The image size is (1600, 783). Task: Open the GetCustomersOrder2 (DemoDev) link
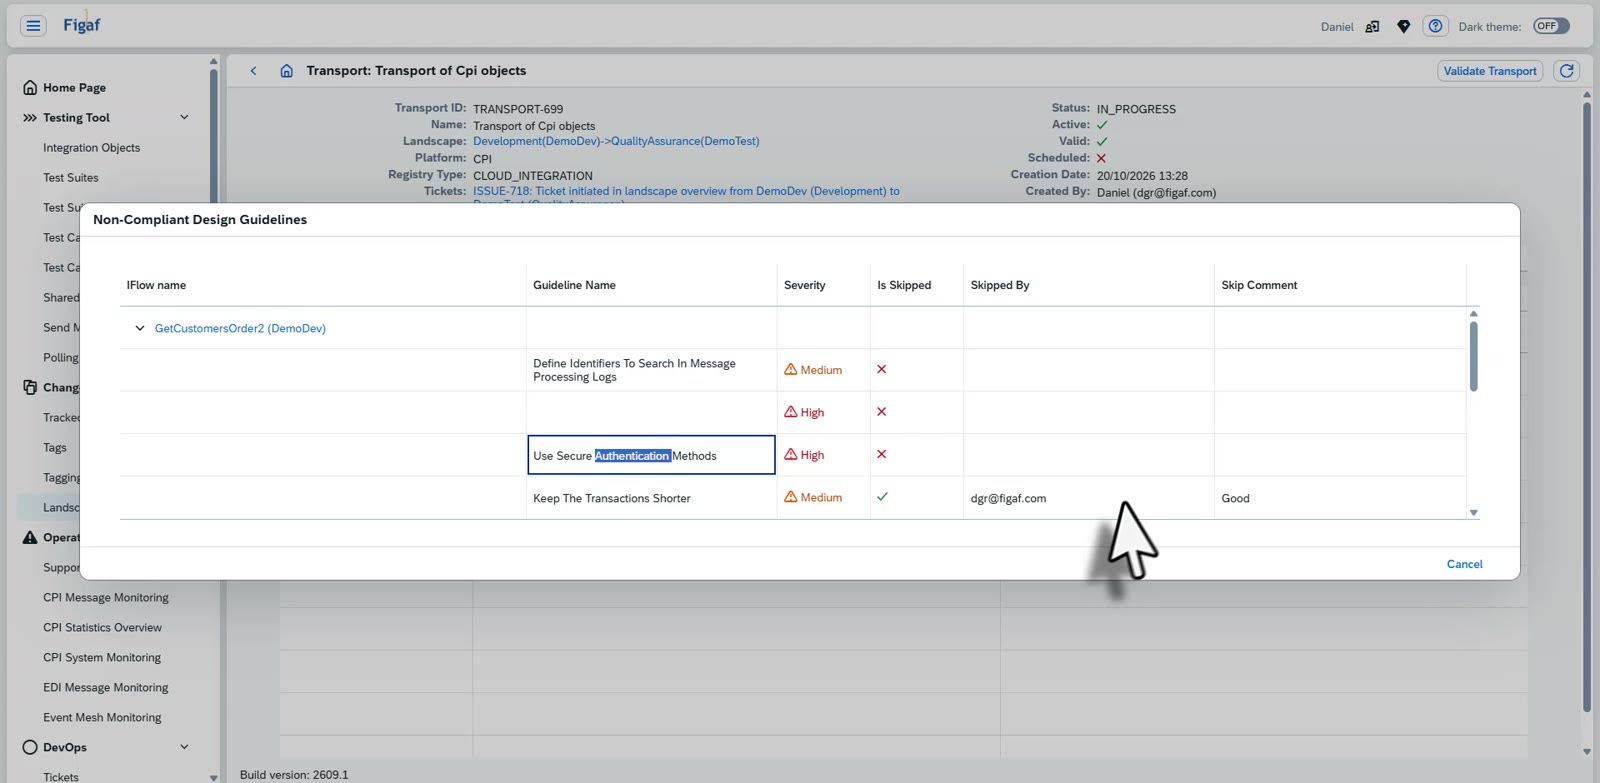pyautogui.click(x=240, y=328)
